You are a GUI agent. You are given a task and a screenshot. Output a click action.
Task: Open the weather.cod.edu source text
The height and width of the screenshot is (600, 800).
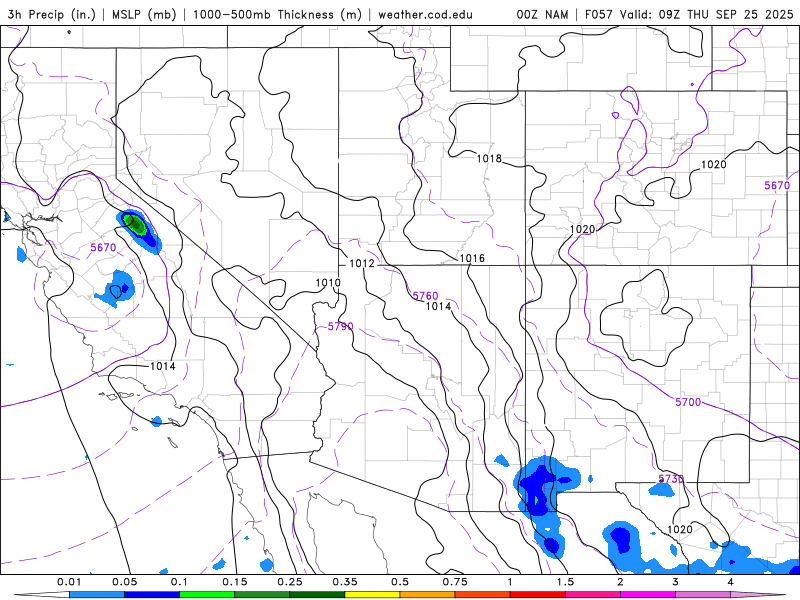coord(425,14)
